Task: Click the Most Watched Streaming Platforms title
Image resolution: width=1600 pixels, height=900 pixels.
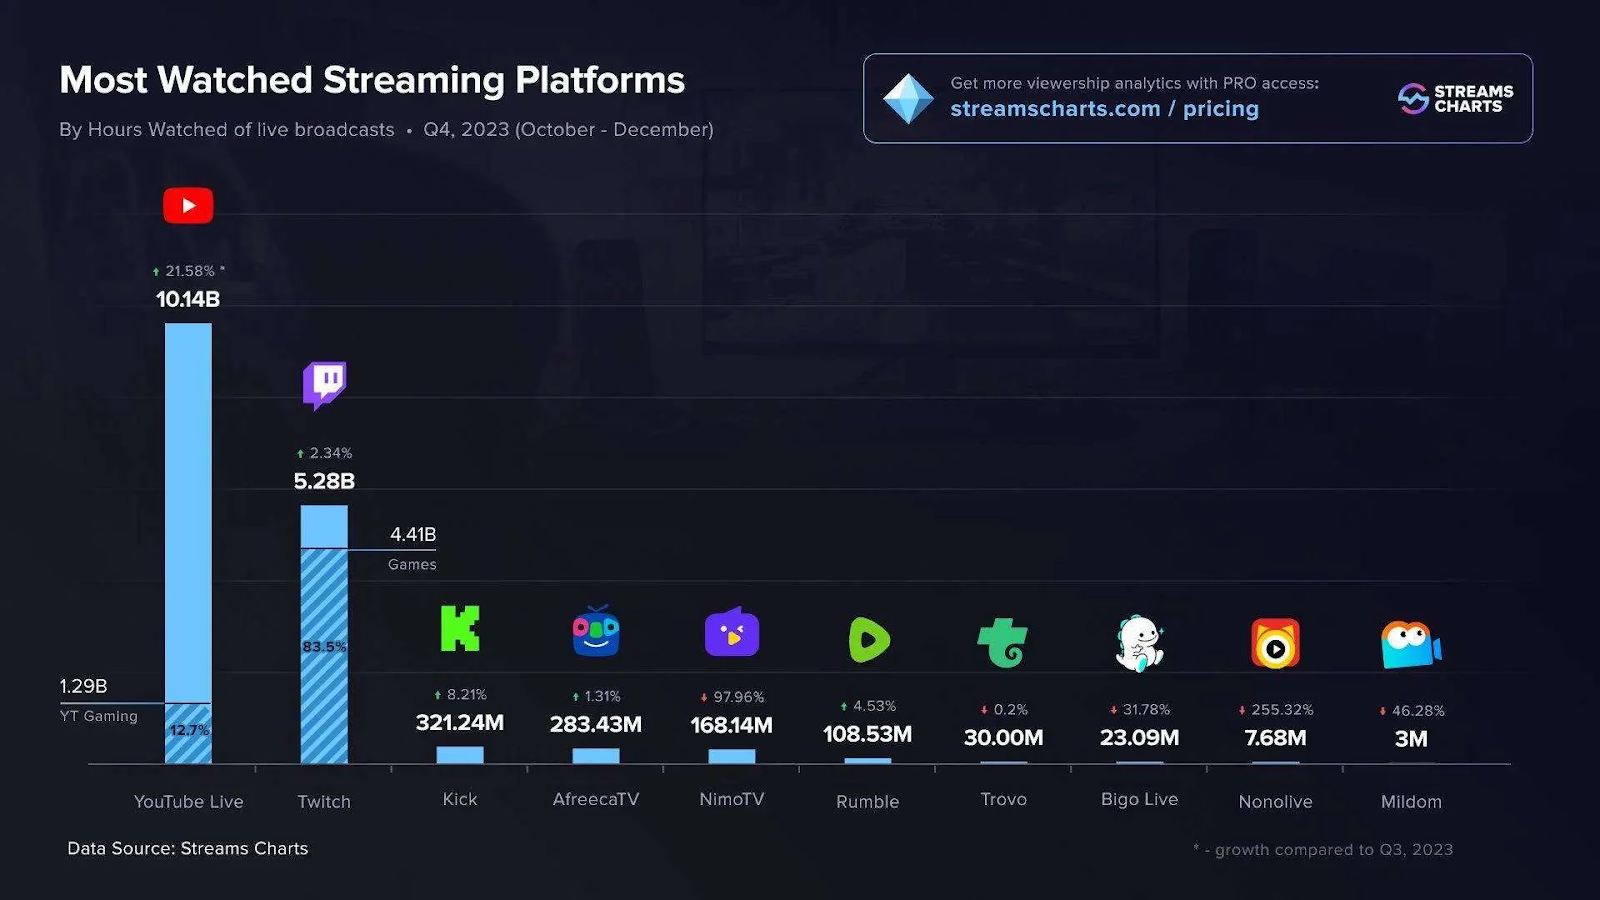Action: (x=372, y=80)
